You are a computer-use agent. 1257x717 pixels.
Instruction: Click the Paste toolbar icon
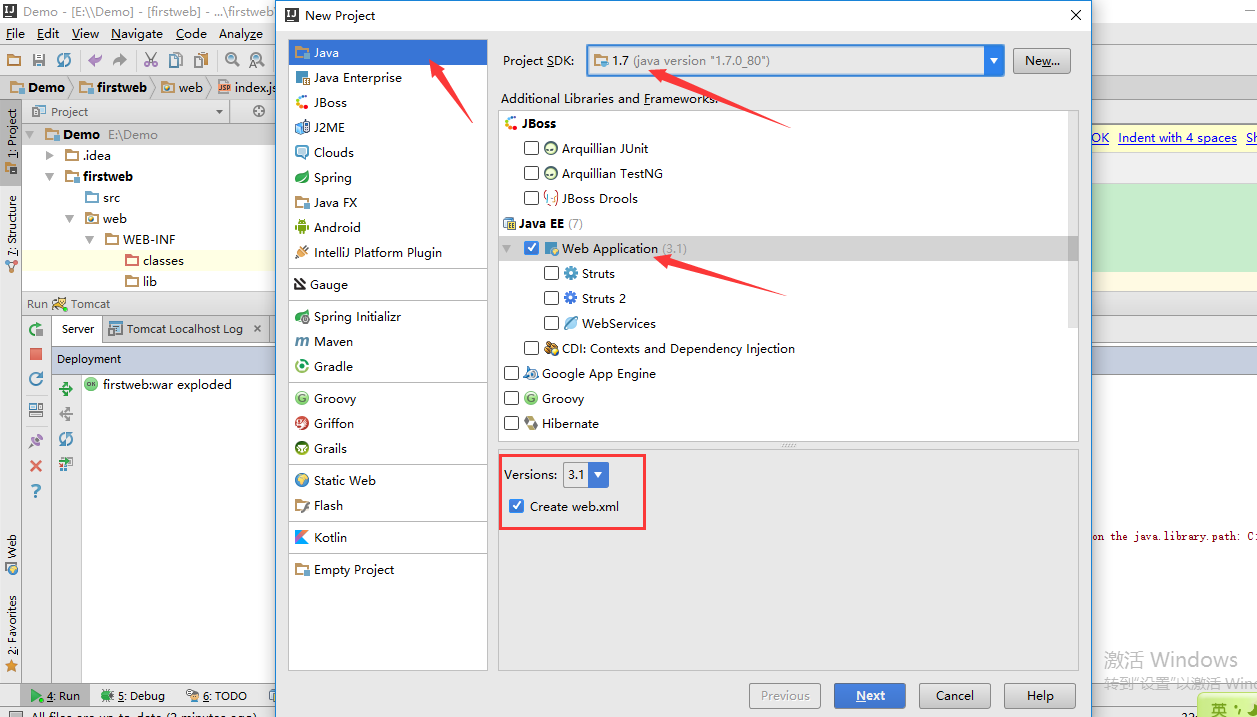[x=201, y=60]
